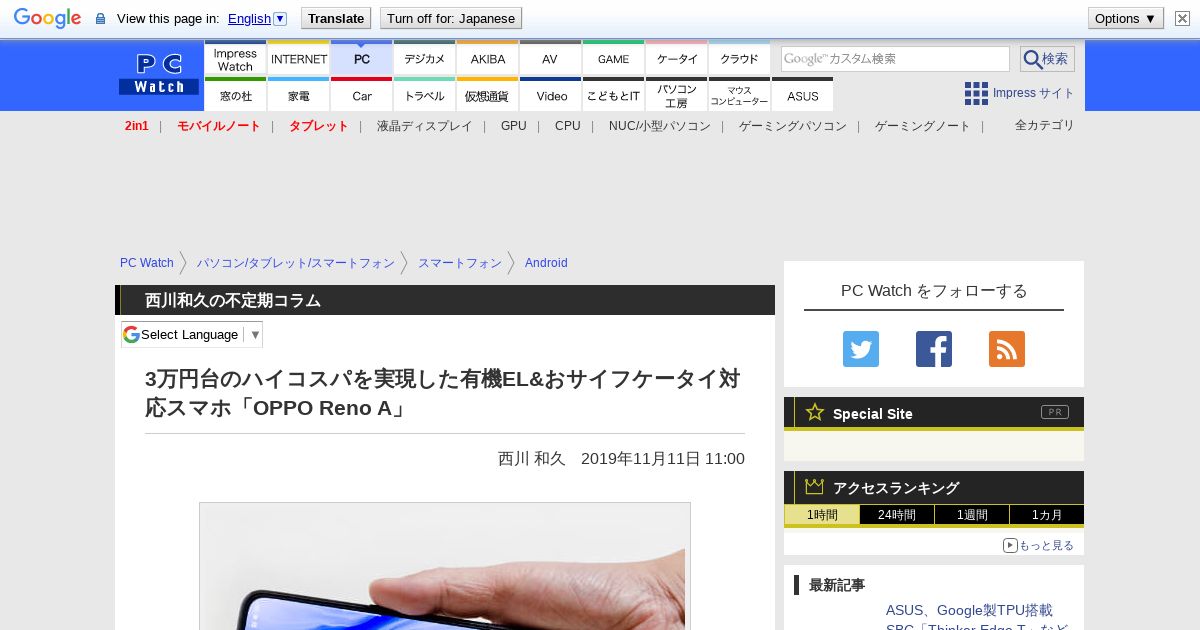Screen dimensions: 1200x630
Task: Go to the GPU category
Action: coord(514,126)
